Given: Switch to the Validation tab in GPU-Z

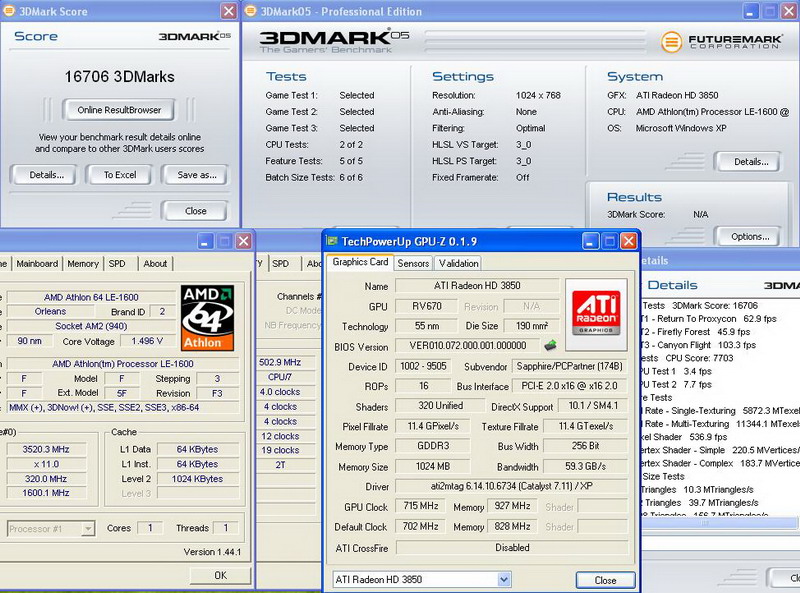Looking at the screenshot, I should pos(459,263).
